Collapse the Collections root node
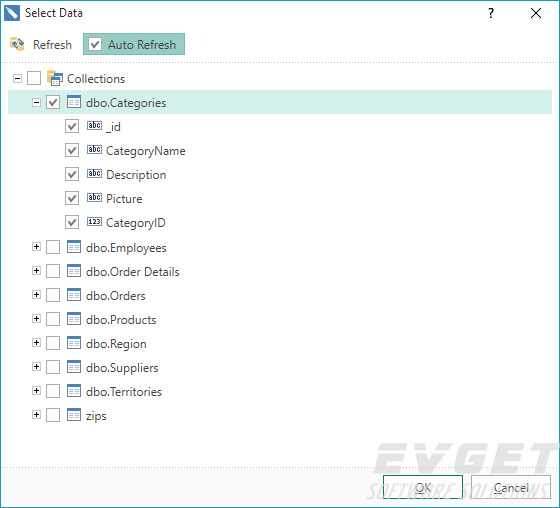560x508 pixels. (17, 78)
